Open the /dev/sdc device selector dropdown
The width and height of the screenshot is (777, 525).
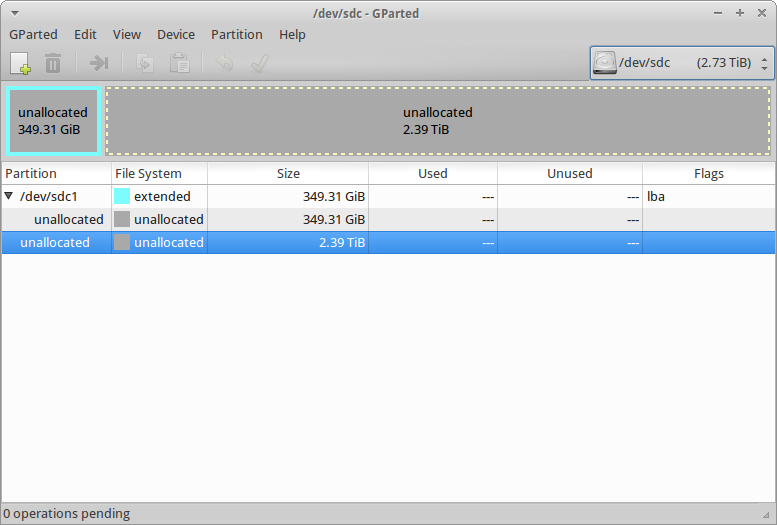click(x=682, y=63)
